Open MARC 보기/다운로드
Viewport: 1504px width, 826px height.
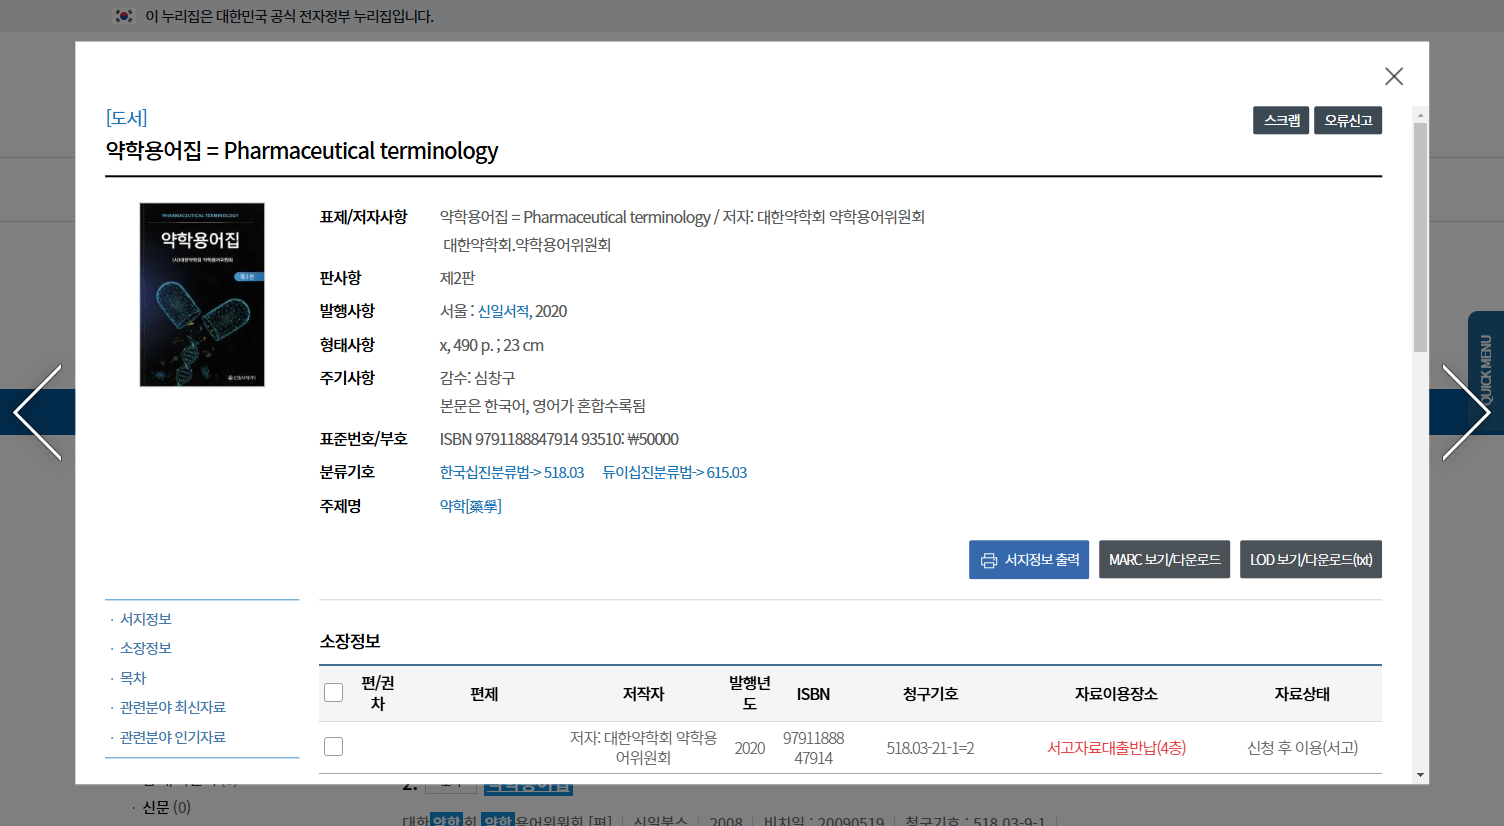[1164, 560]
